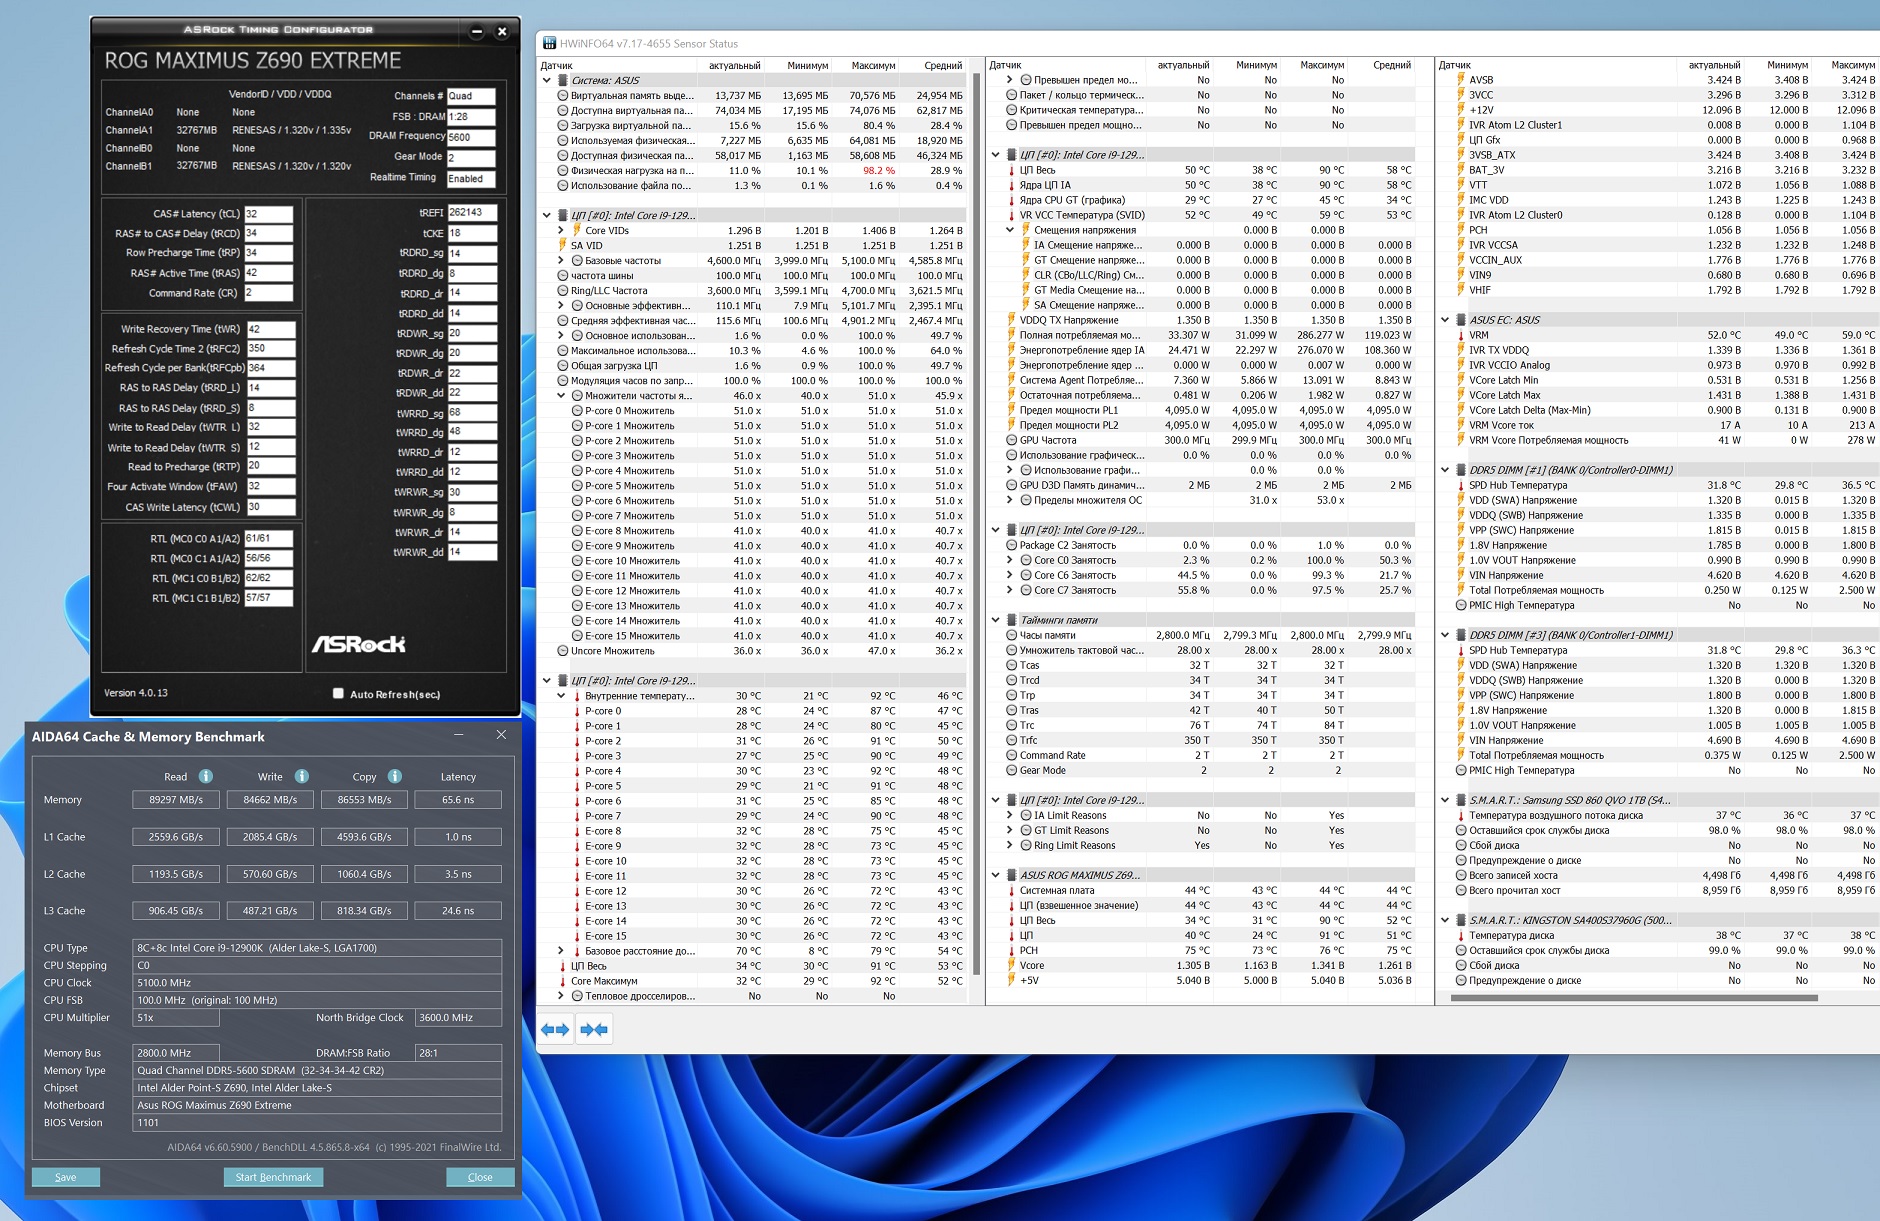This screenshot has width=1880, height=1221.
Task: Click the VR VCC Температура (SVID) row label
Action: (1082, 215)
